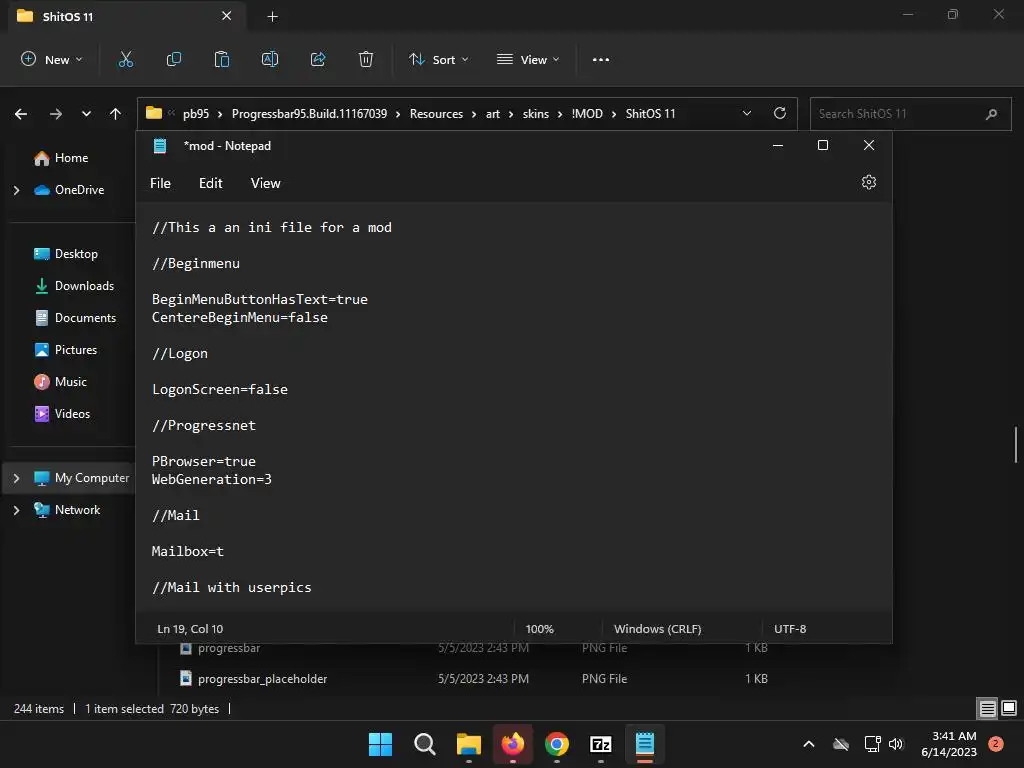Select Home in navigation pane
1024x768 pixels.
61,158
